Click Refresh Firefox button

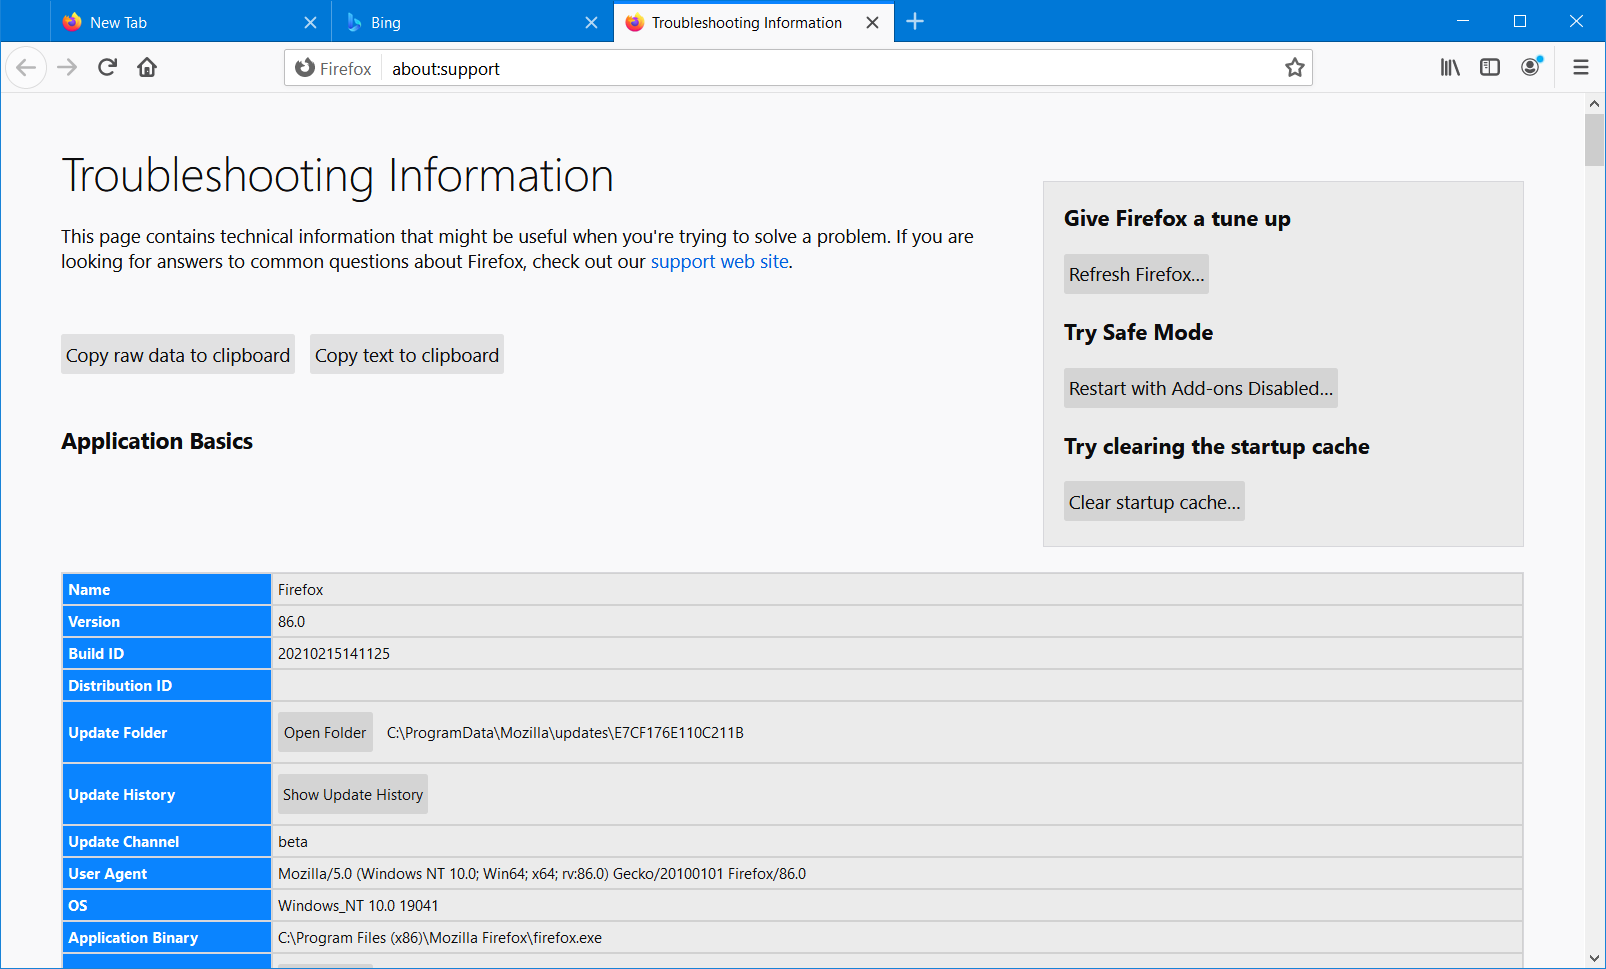pos(1136,274)
